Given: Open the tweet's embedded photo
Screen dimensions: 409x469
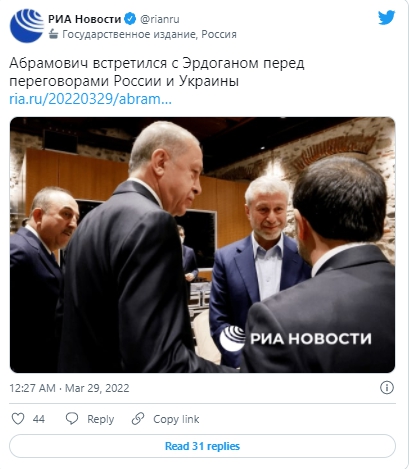Looking at the screenshot, I should click(x=202, y=245).
